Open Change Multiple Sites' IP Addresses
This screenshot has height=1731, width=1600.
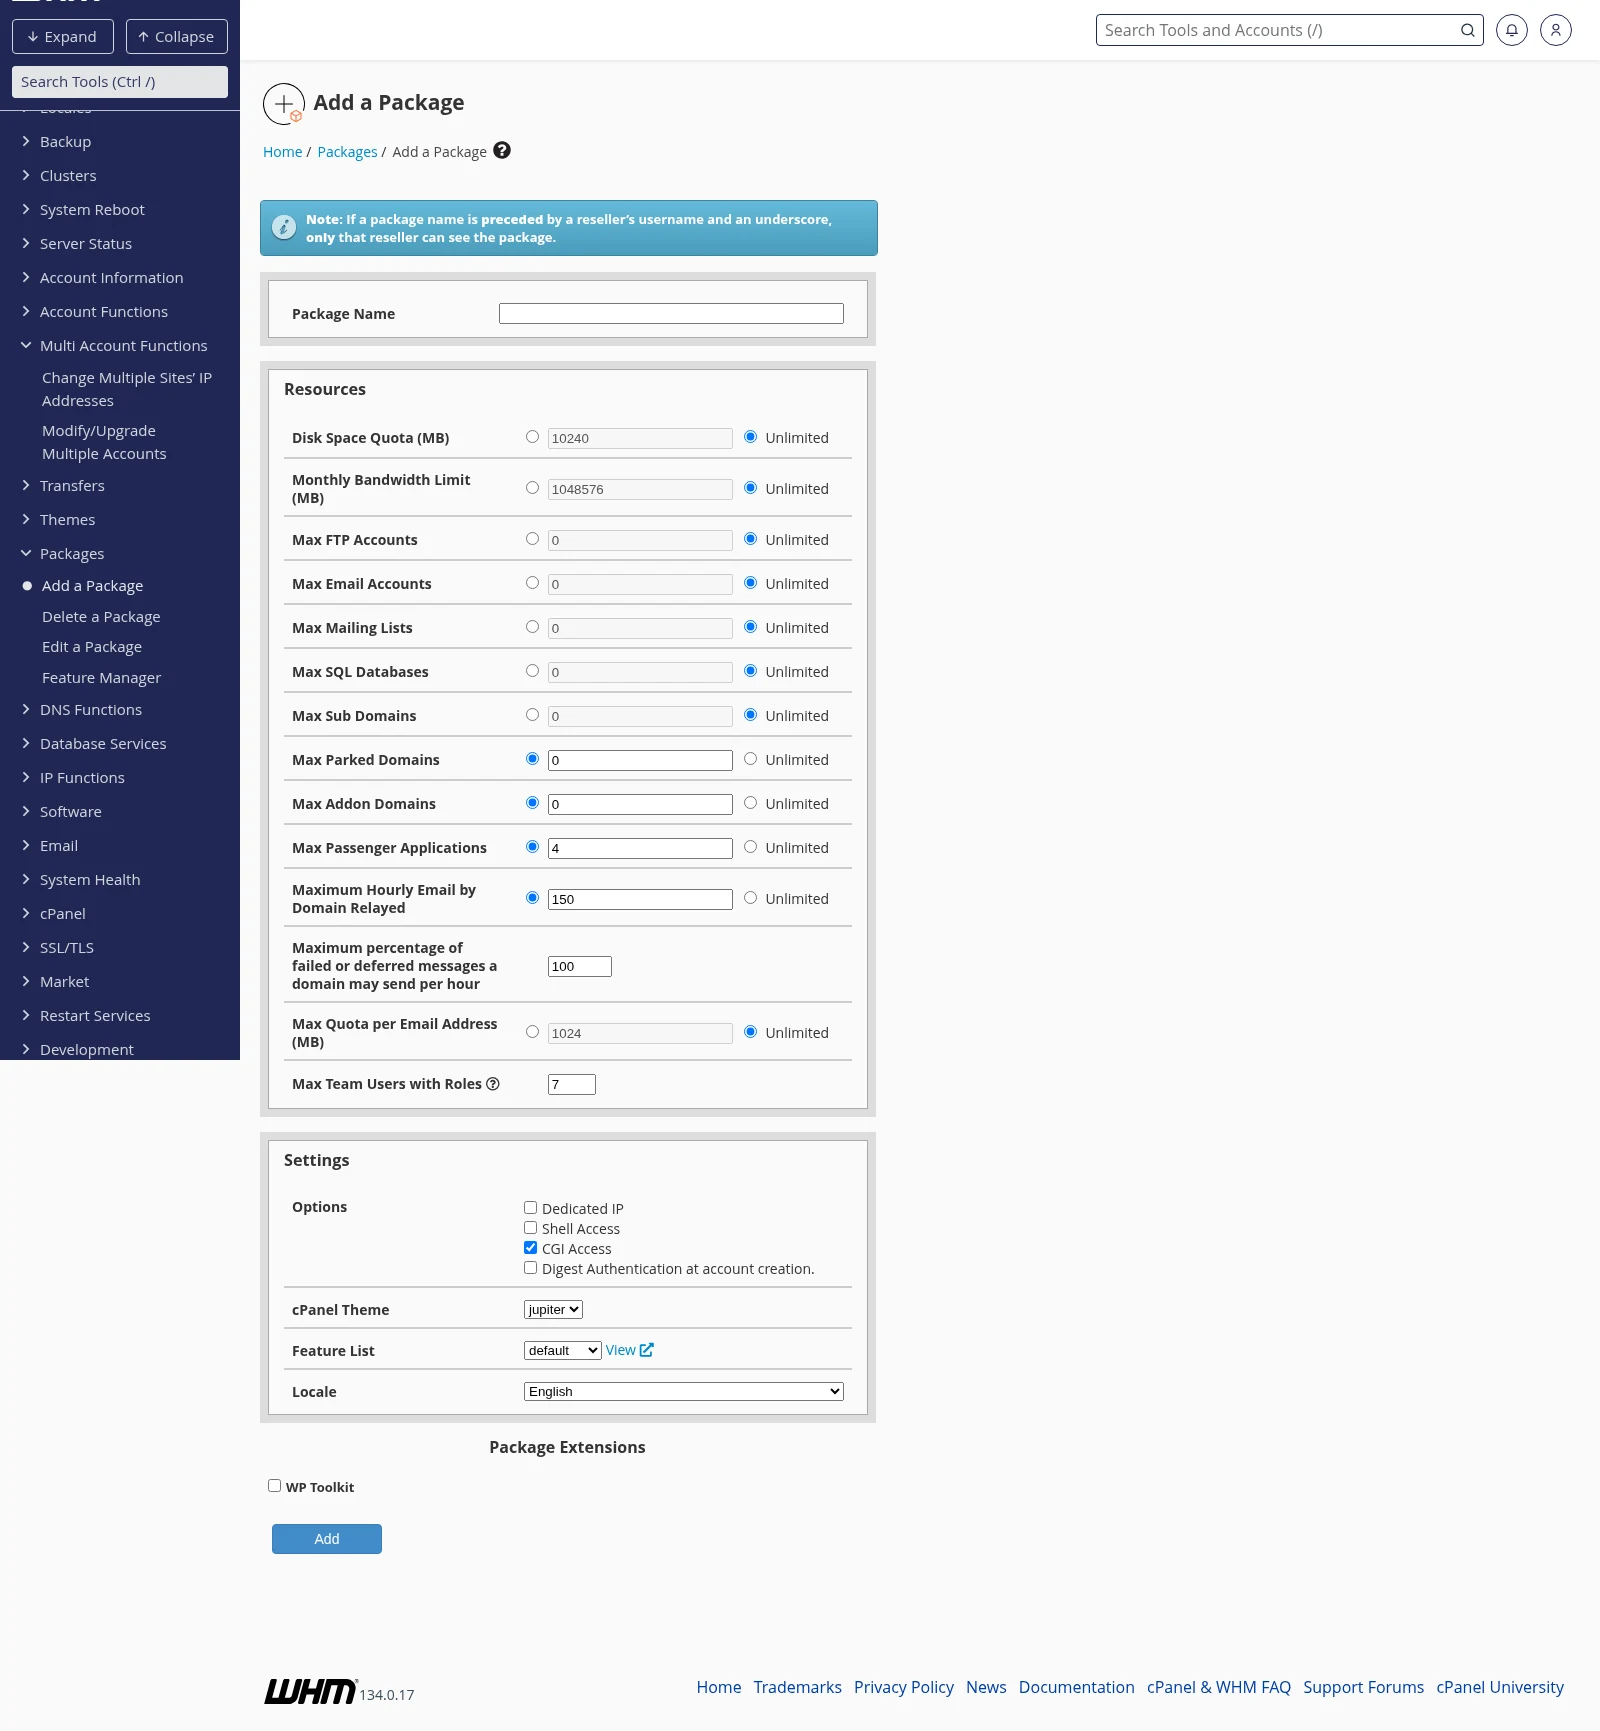coord(127,389)
